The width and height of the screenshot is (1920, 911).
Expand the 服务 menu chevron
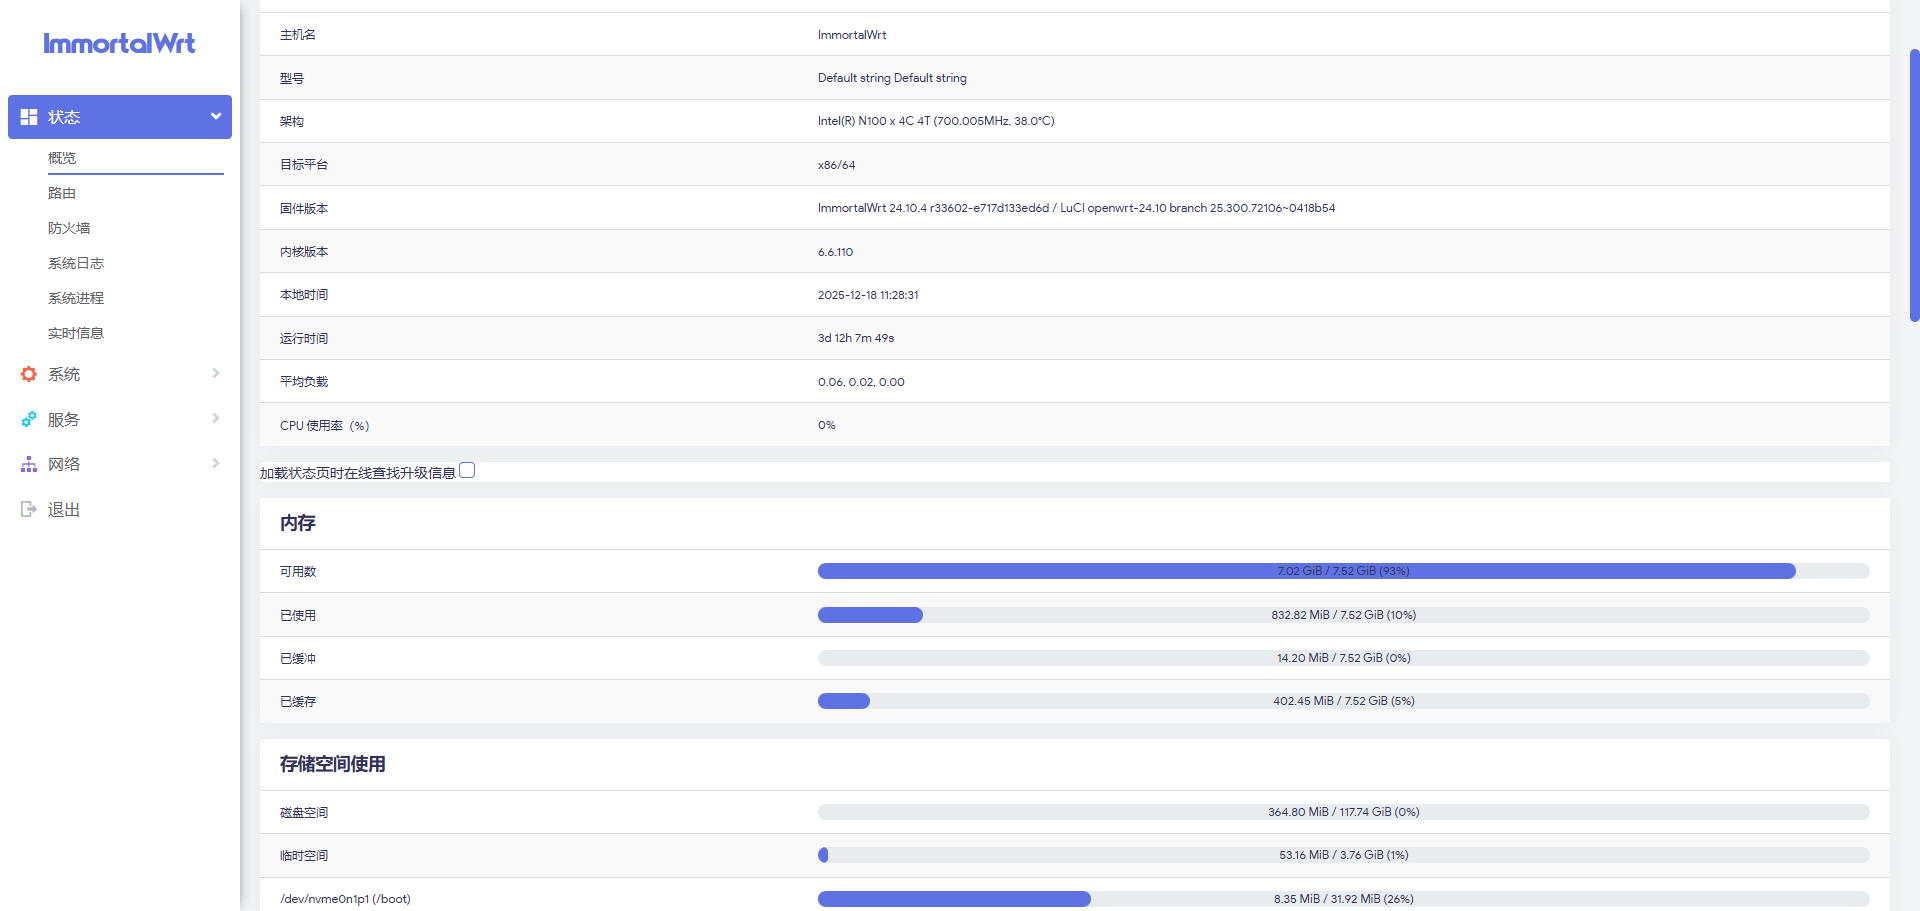[216, 418]
